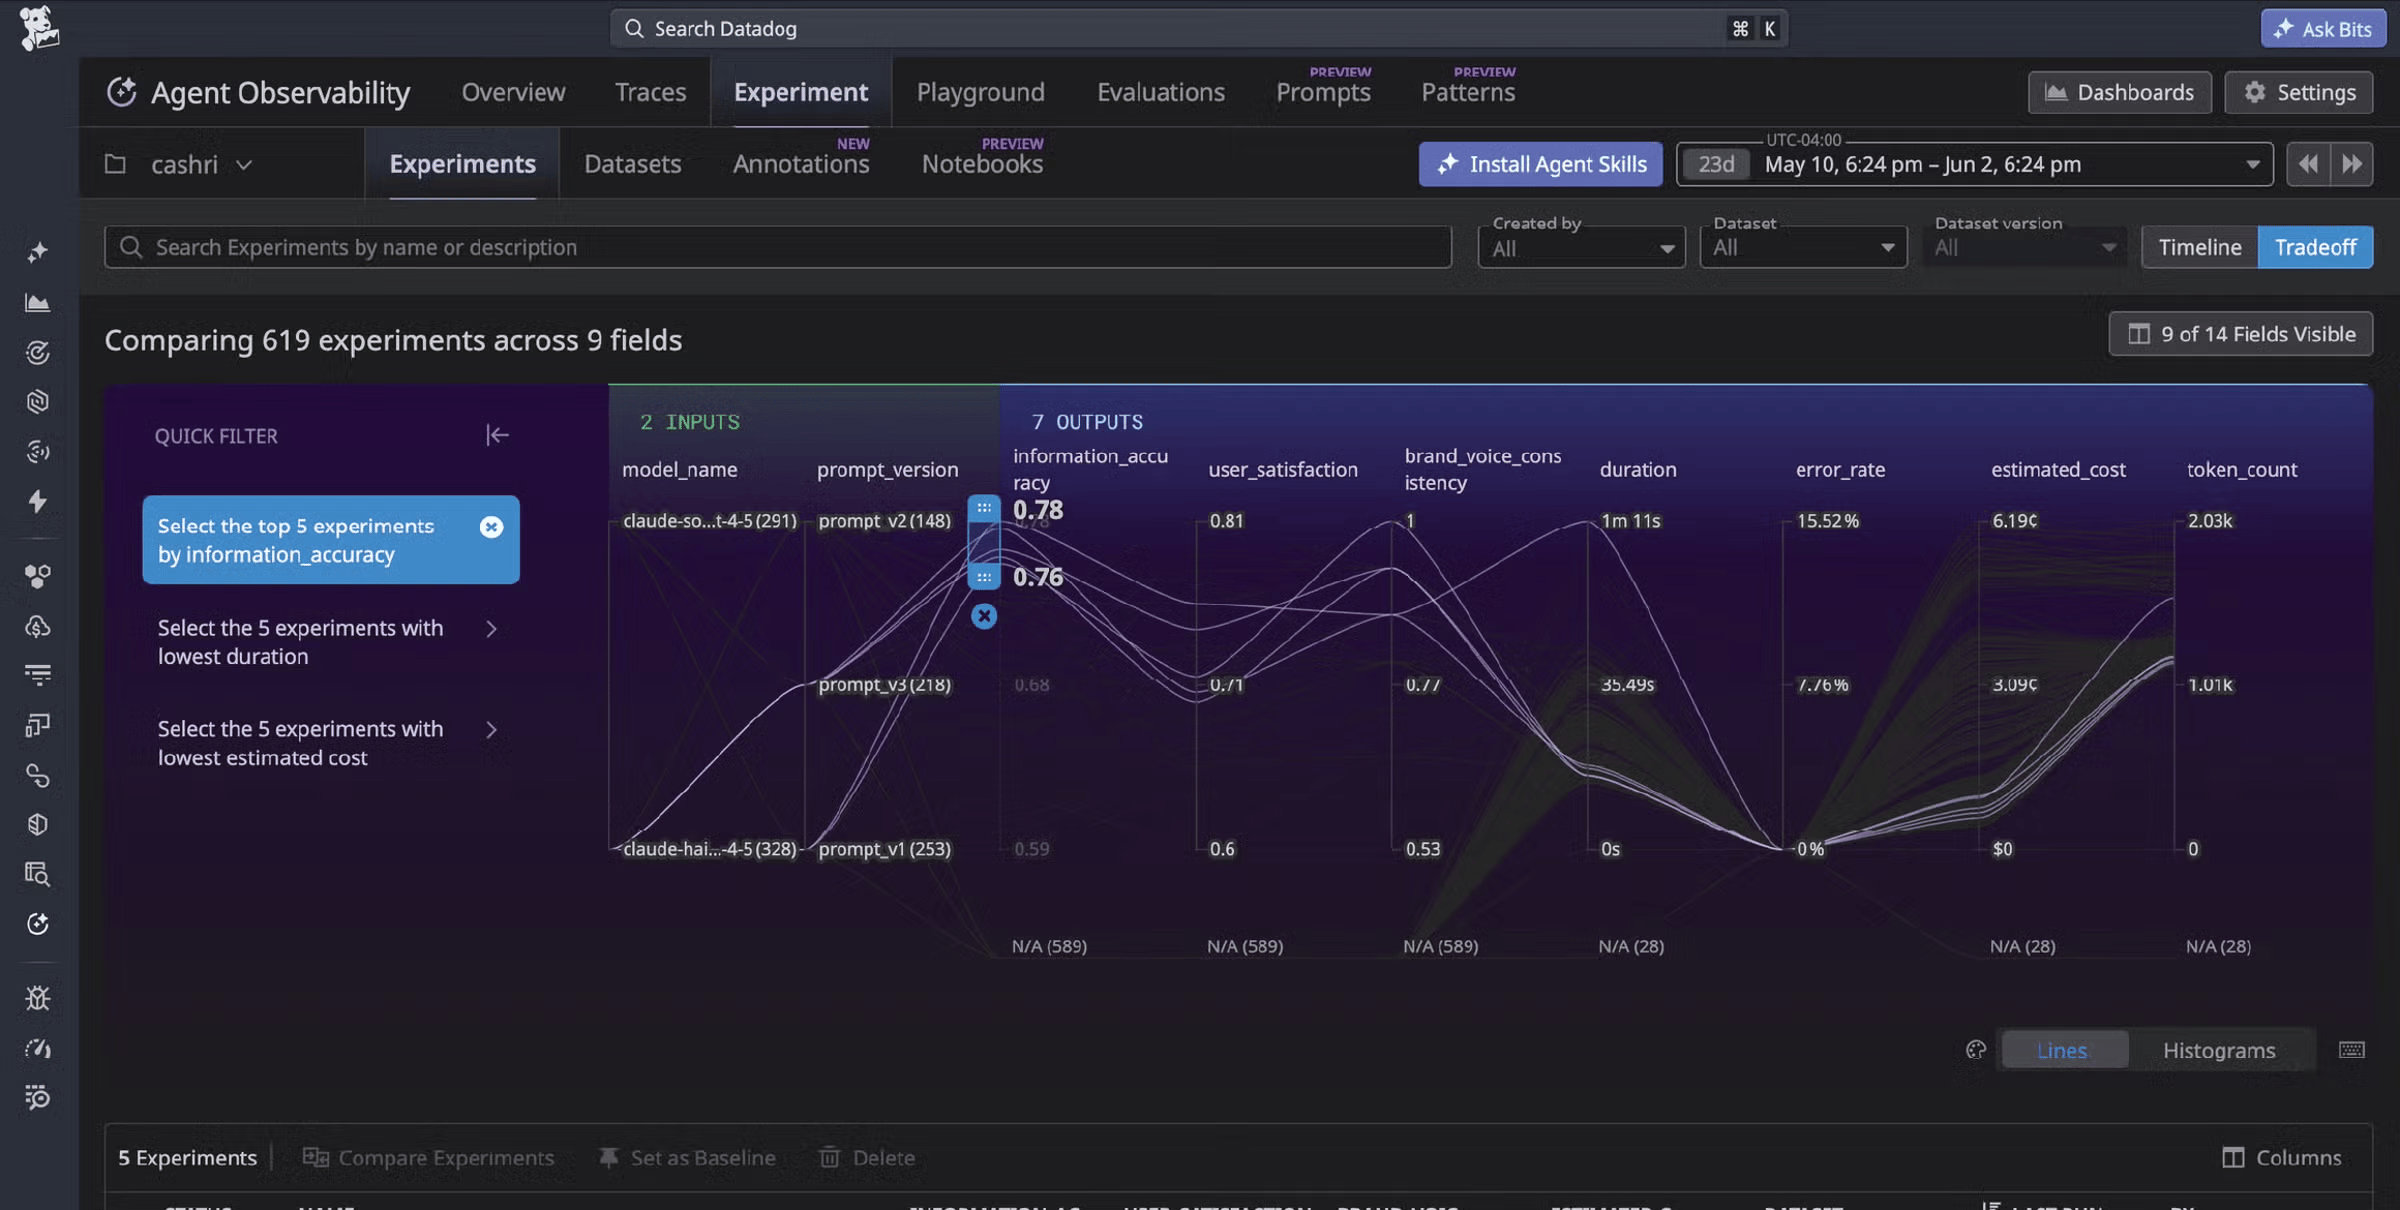Grab the upper 0.78 range handle

point(984,508)
